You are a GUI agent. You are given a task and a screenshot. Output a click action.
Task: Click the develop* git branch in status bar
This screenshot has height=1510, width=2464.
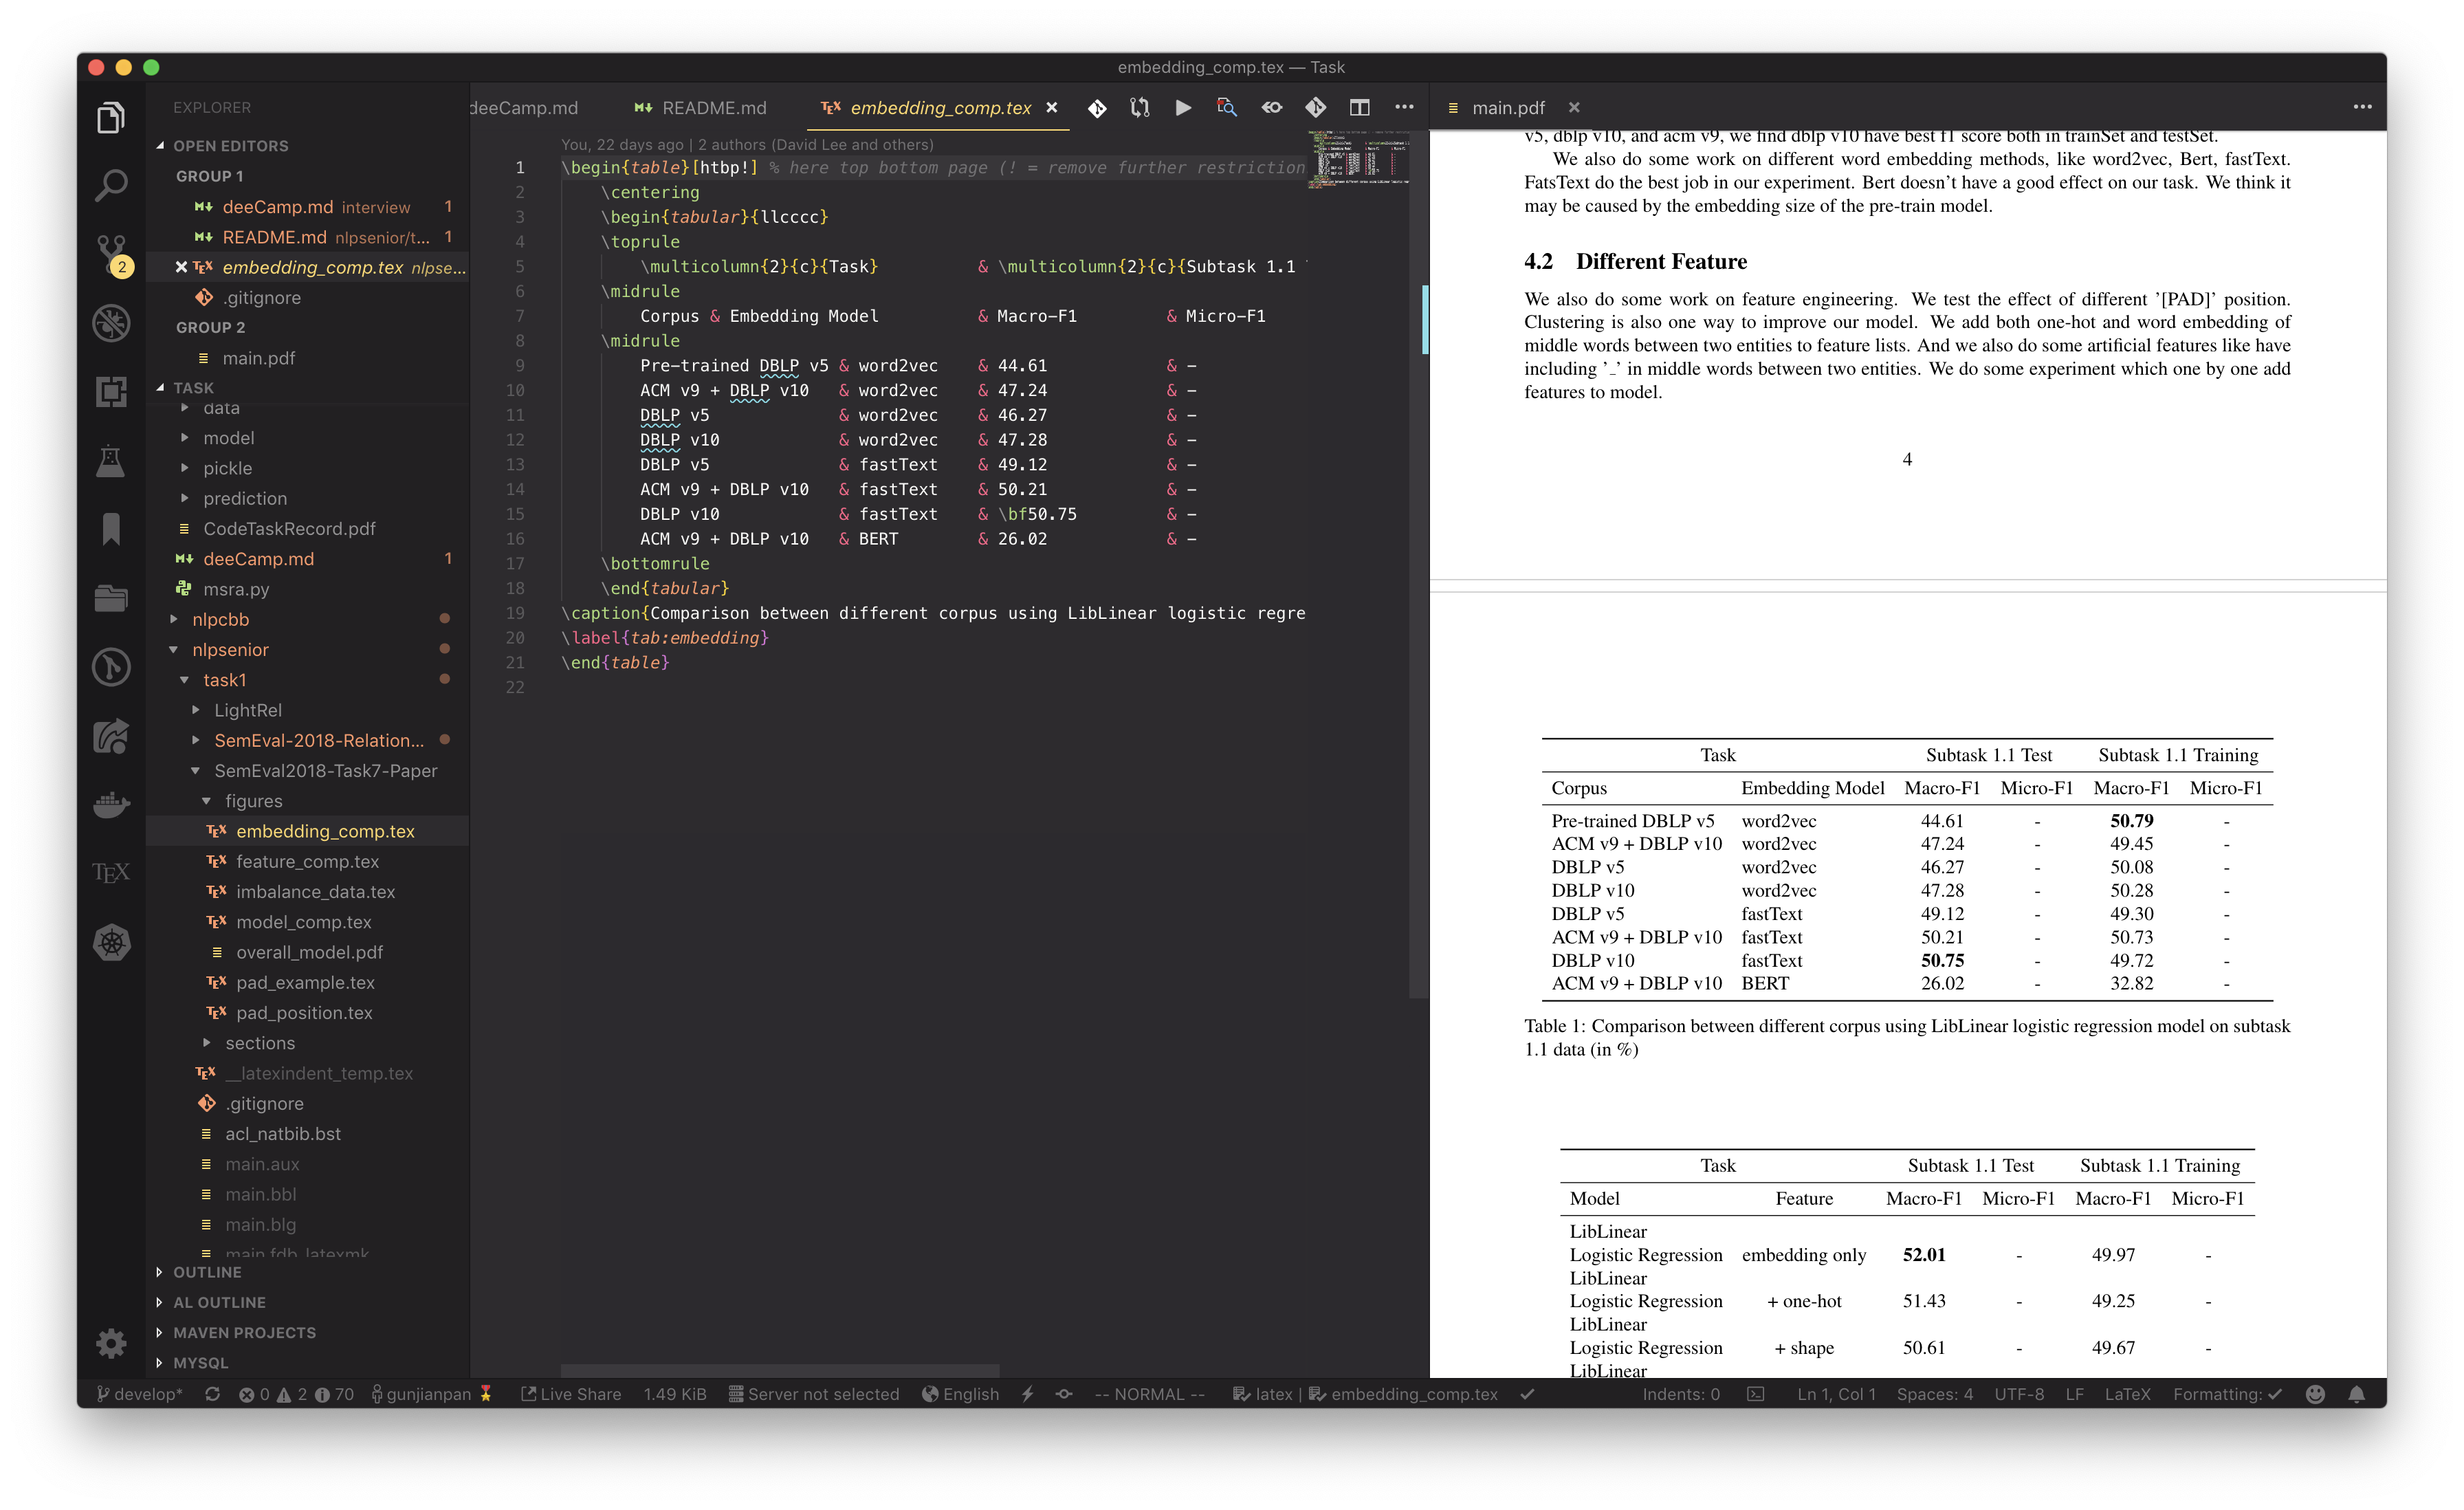pyautogui.click(x=140, y=1394)
